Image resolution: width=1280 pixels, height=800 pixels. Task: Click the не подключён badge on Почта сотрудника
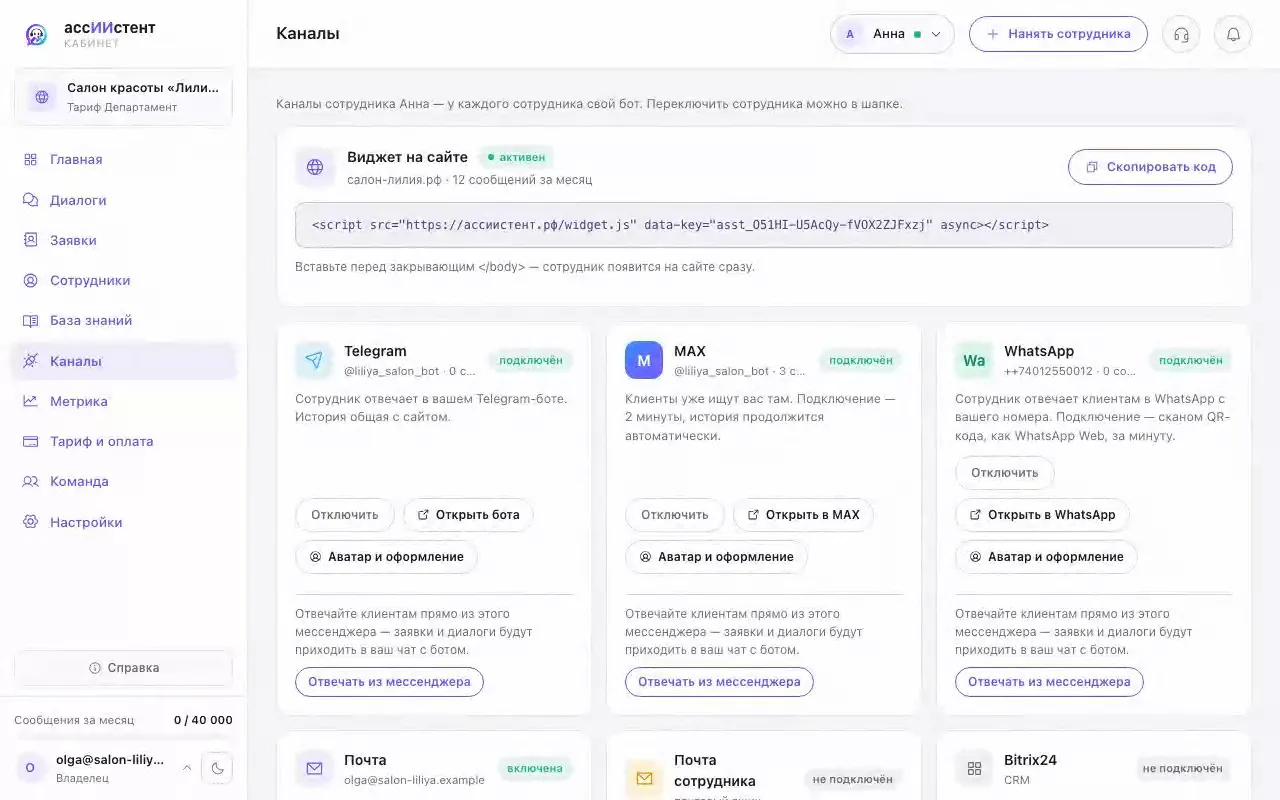852,779
